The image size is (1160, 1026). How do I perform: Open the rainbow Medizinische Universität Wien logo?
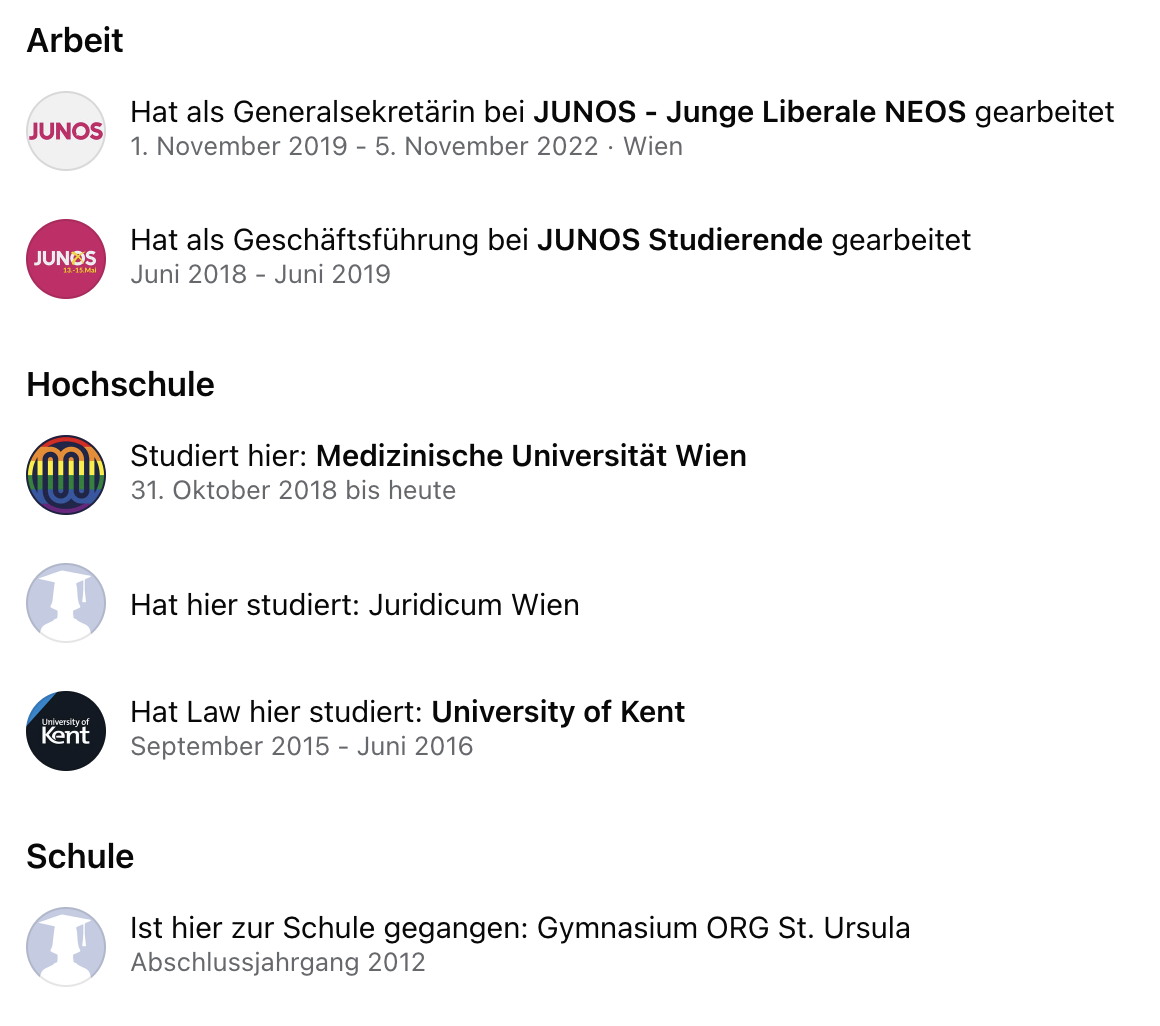click(66, 475)
